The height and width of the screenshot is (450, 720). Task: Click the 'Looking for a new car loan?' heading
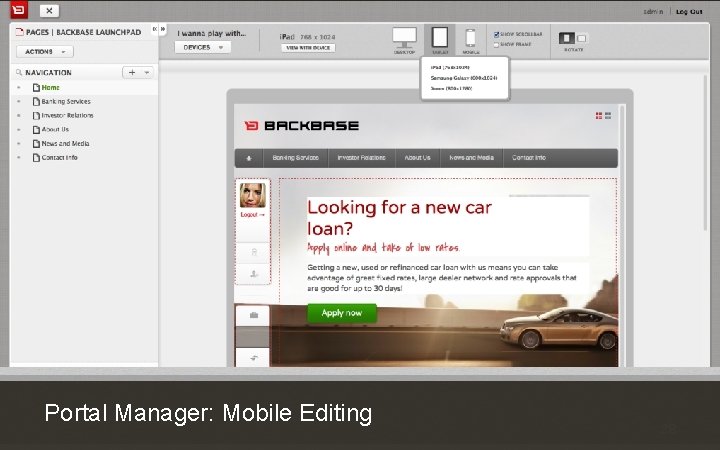[399, 218]
